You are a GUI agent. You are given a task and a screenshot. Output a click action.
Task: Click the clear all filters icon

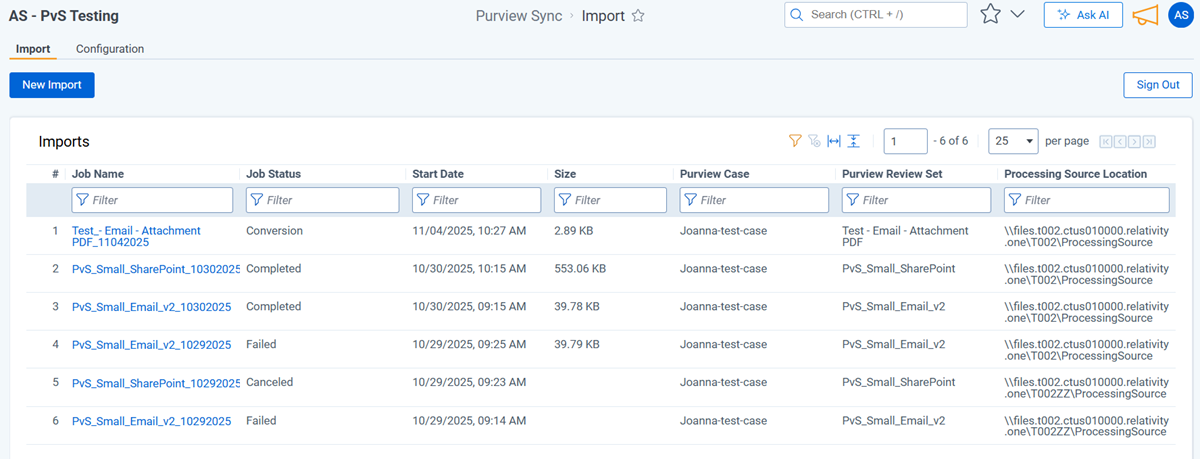click(x=814, y=141)
